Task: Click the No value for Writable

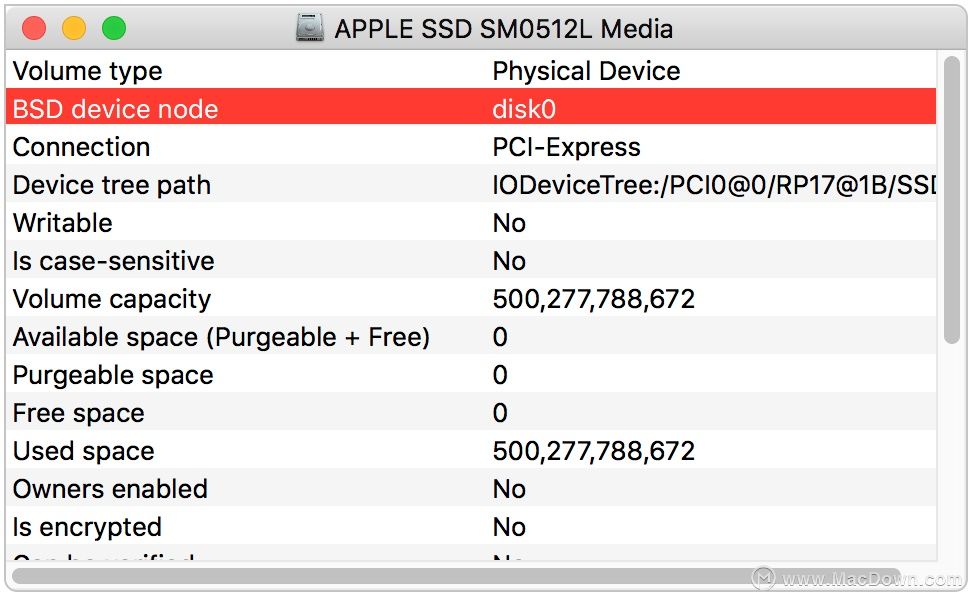Action: click(x=509, y=223)
